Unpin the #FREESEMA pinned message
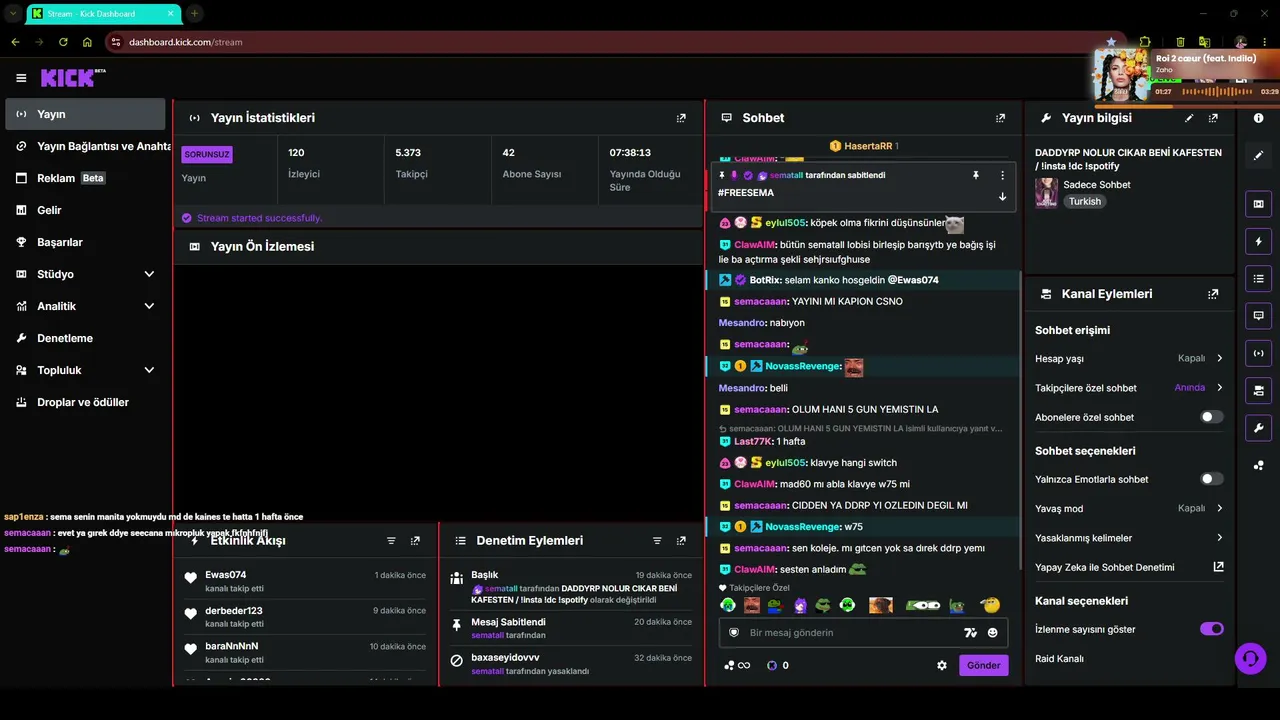The height and width of the screenshot is (720, 1280). click(x=976, y=175)
